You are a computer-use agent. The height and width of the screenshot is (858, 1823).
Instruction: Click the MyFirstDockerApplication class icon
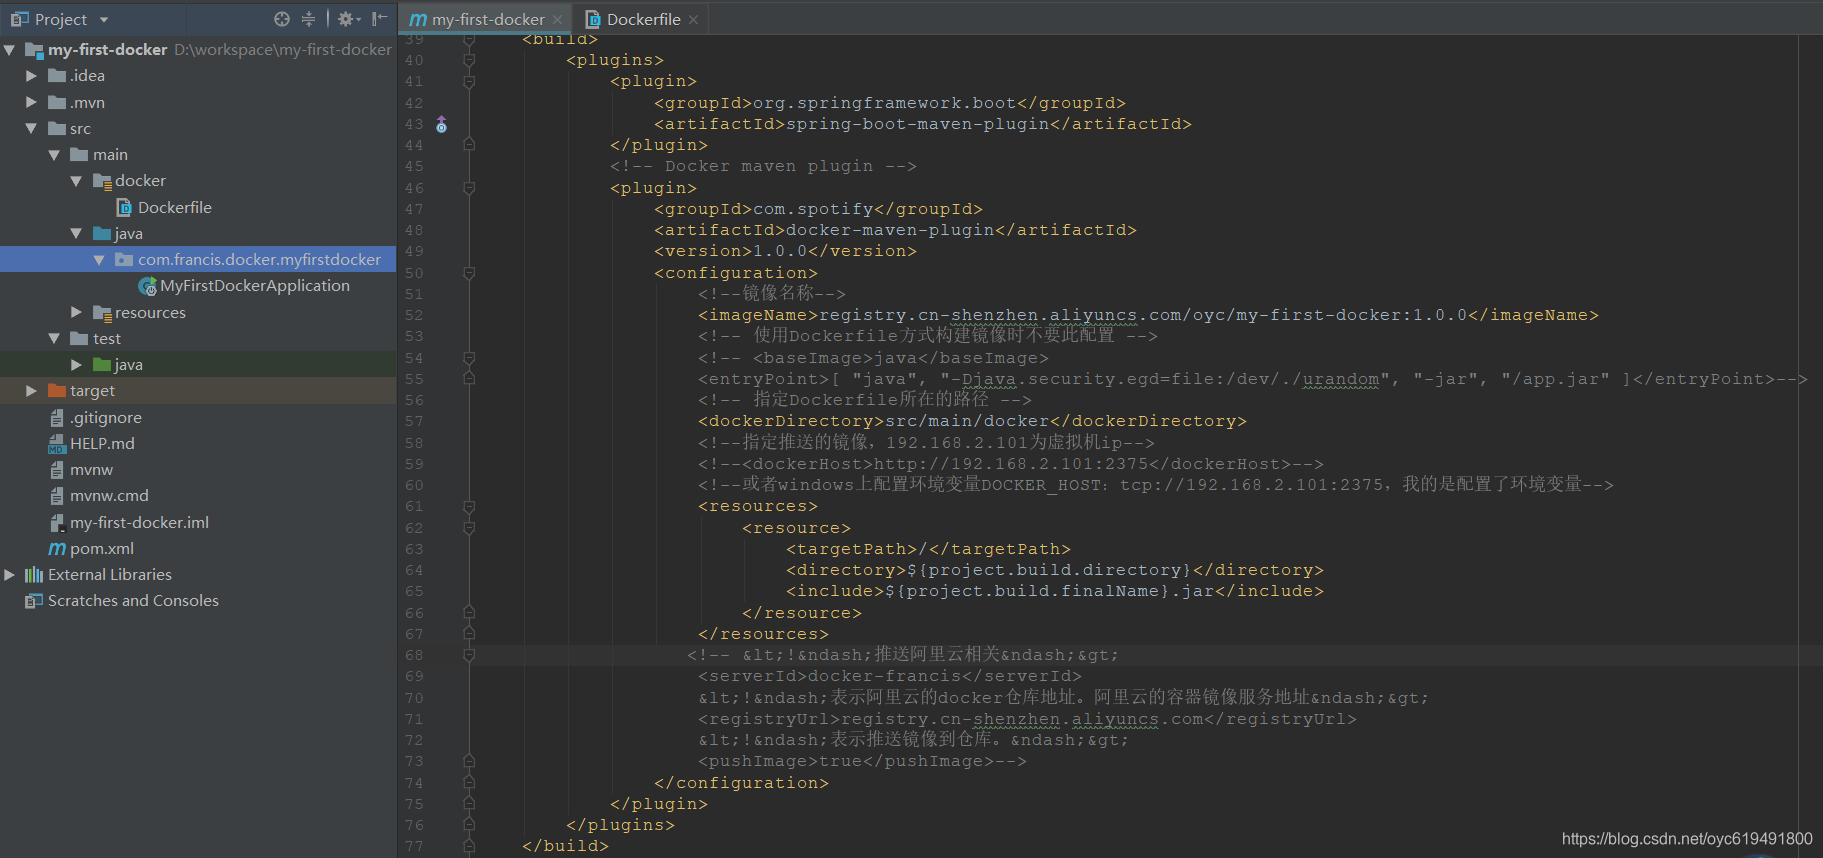point(147,286)
